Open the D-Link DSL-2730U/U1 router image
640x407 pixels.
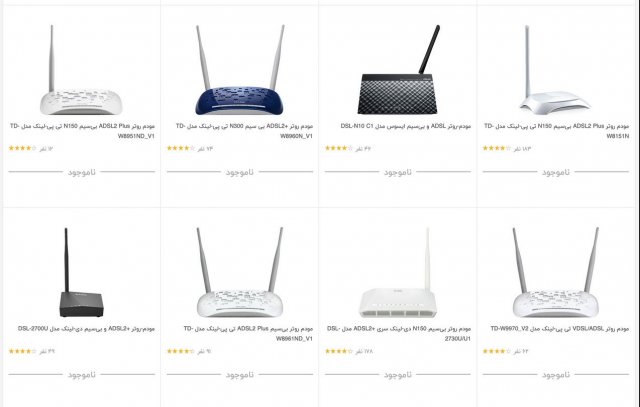tap(398, 272)
